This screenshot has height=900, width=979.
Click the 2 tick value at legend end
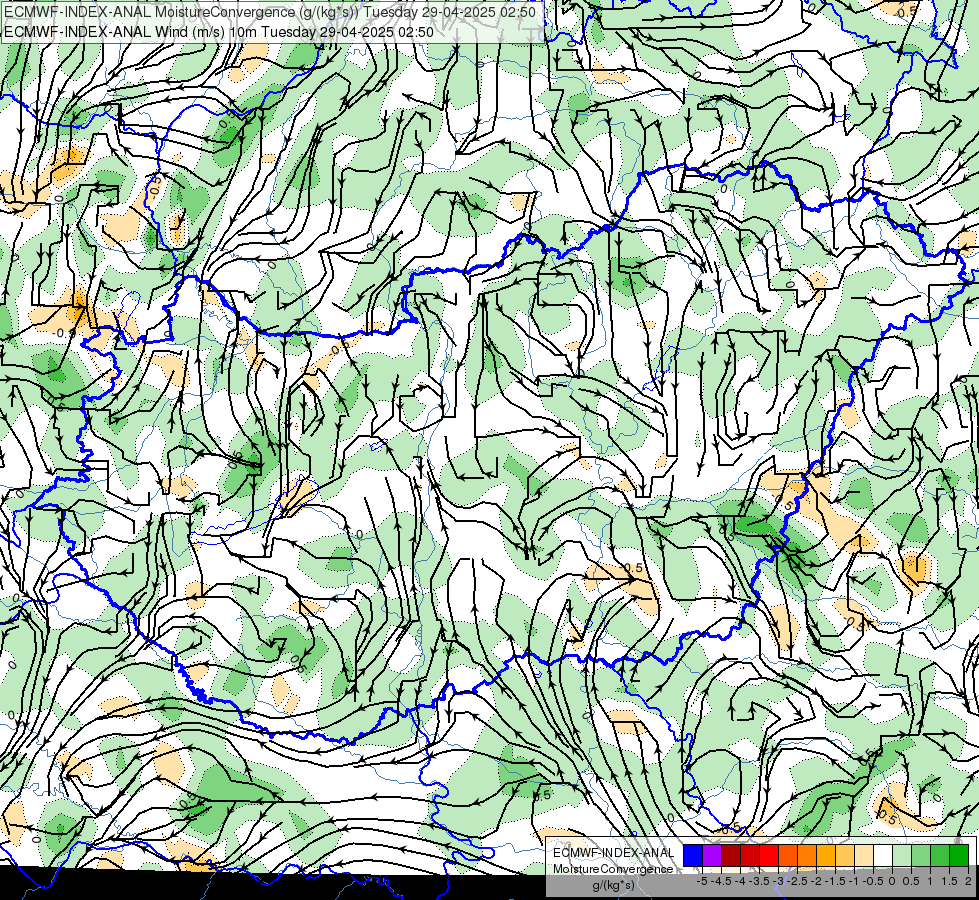tap(968, 881)
